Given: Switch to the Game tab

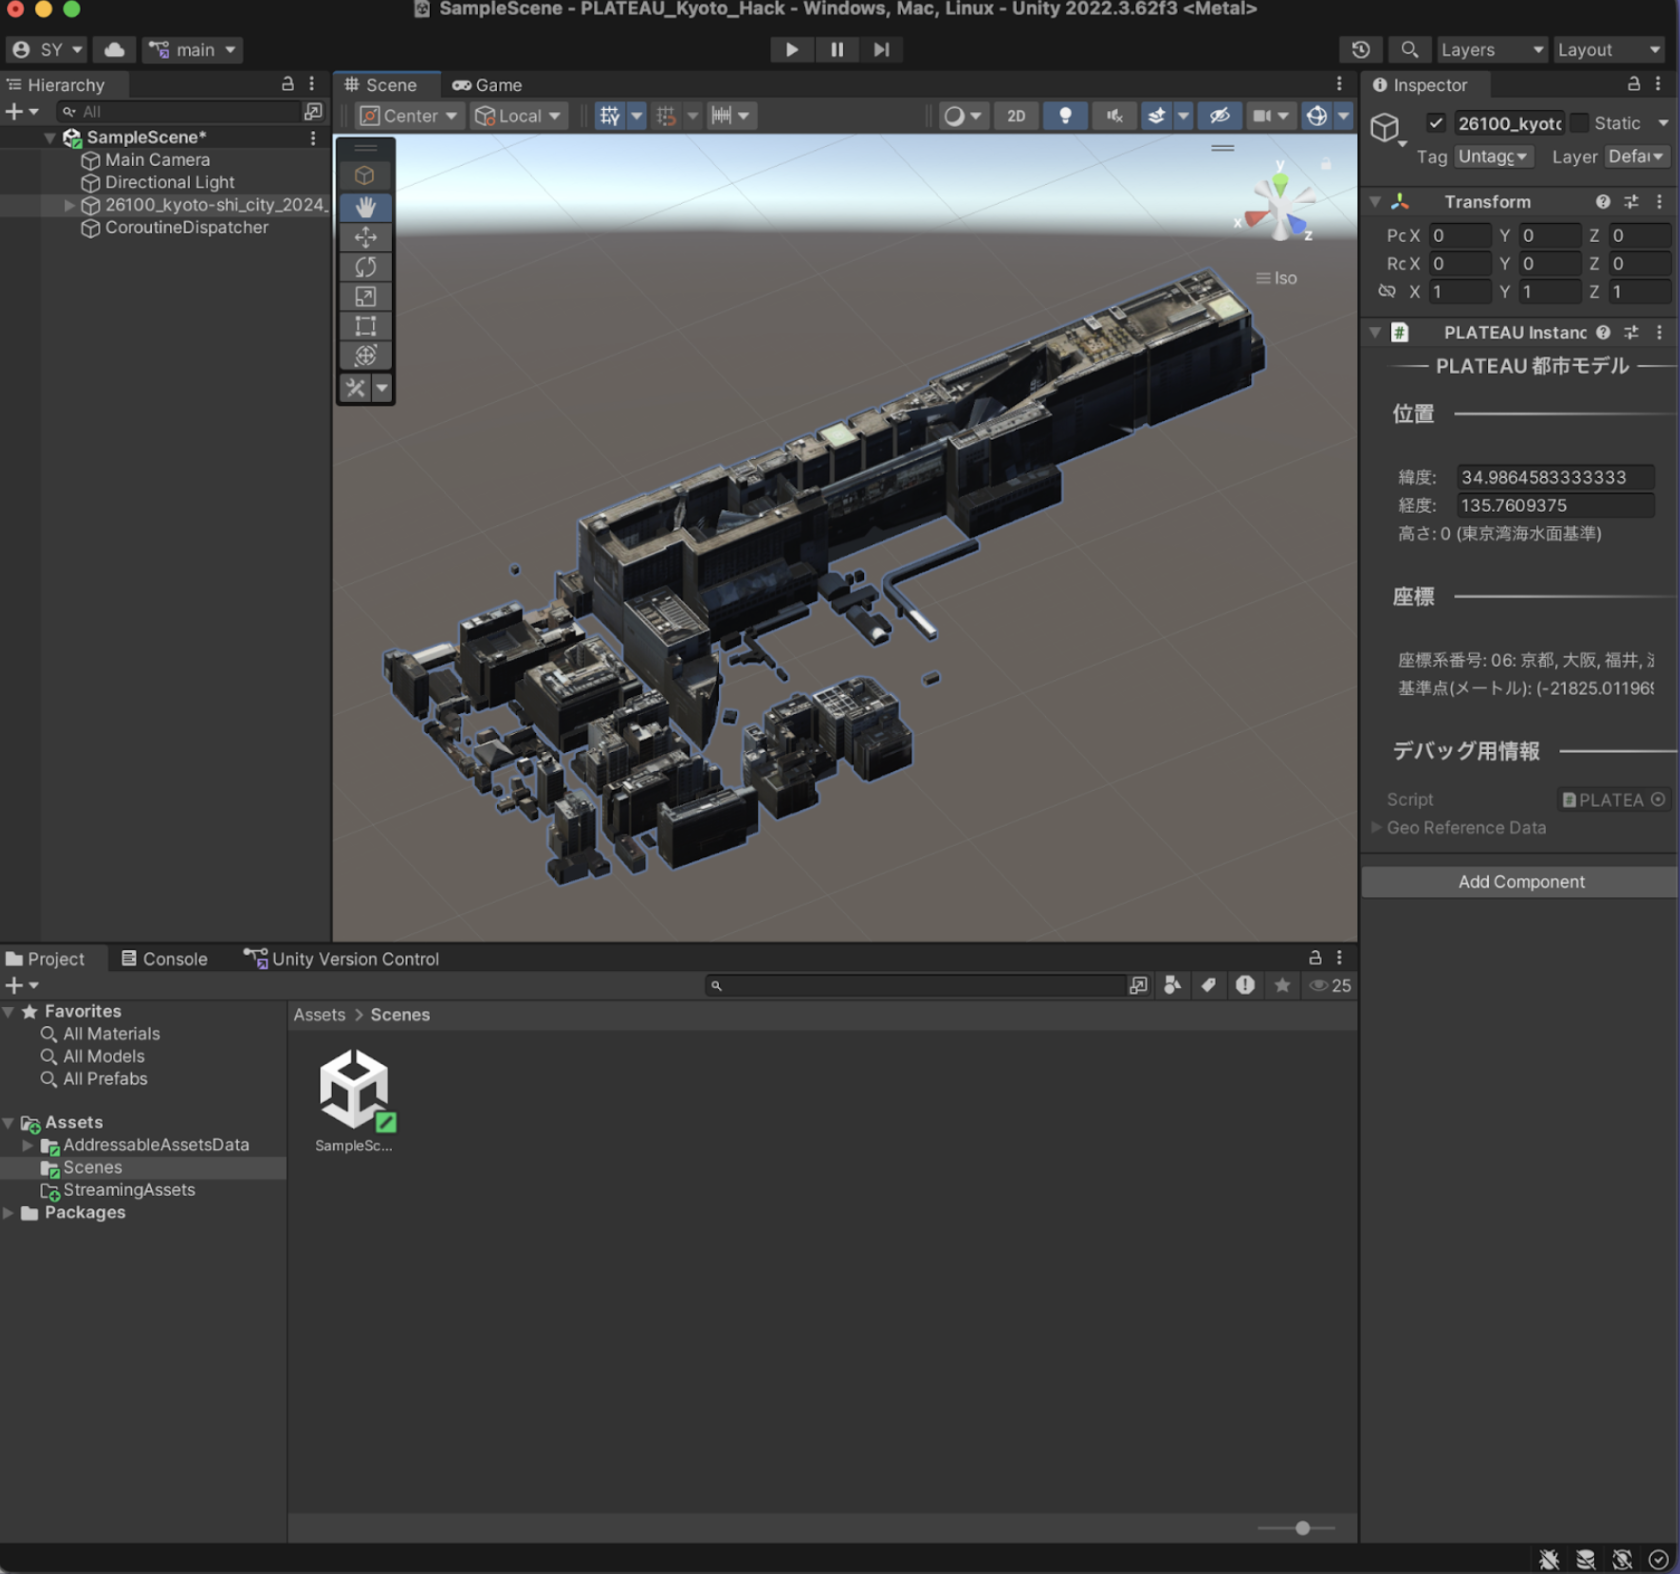Looking at the screenshot, I should pos(488,85).
